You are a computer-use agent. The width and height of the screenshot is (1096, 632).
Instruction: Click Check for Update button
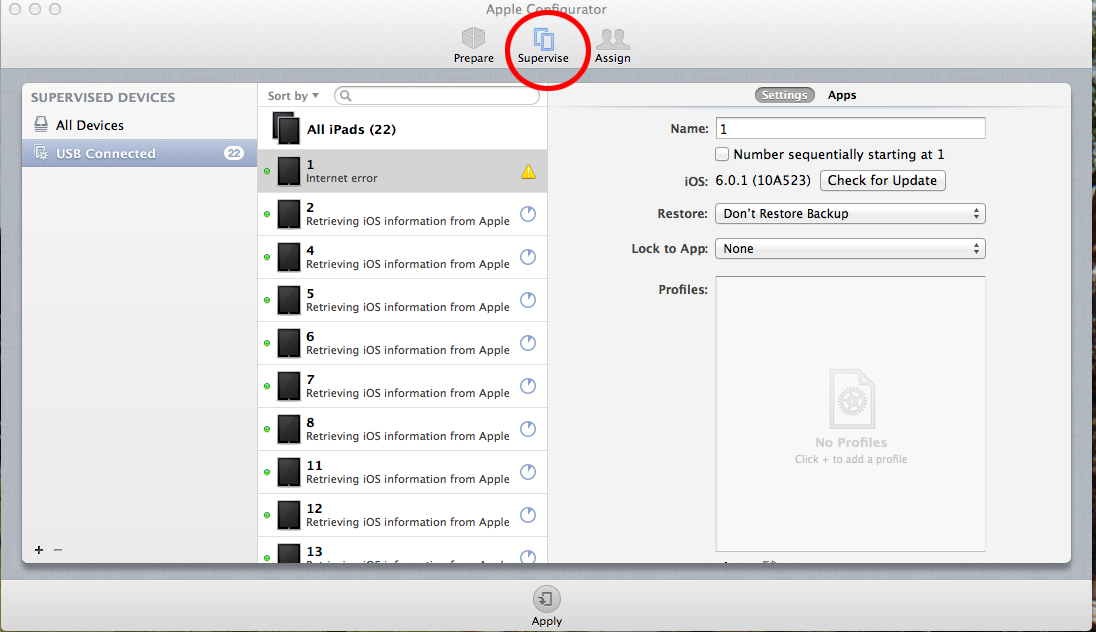(x=882, y=180)
